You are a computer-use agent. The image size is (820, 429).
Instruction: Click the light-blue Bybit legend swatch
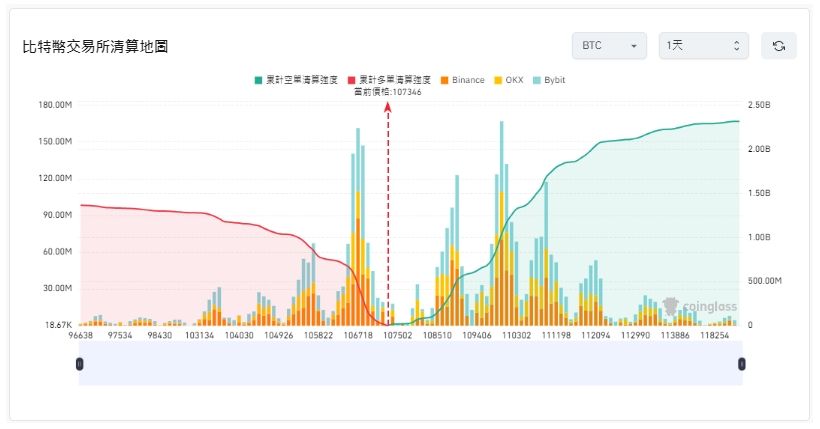537,80
